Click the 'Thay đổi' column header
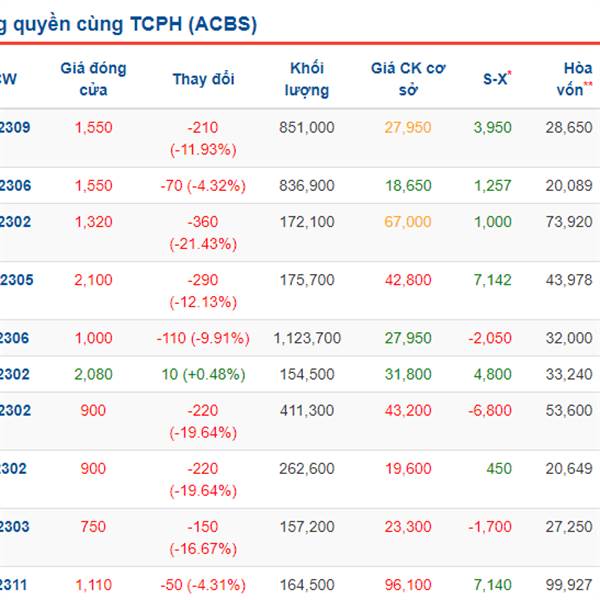This screenshot has height=600, width=600. pos(203,78)
